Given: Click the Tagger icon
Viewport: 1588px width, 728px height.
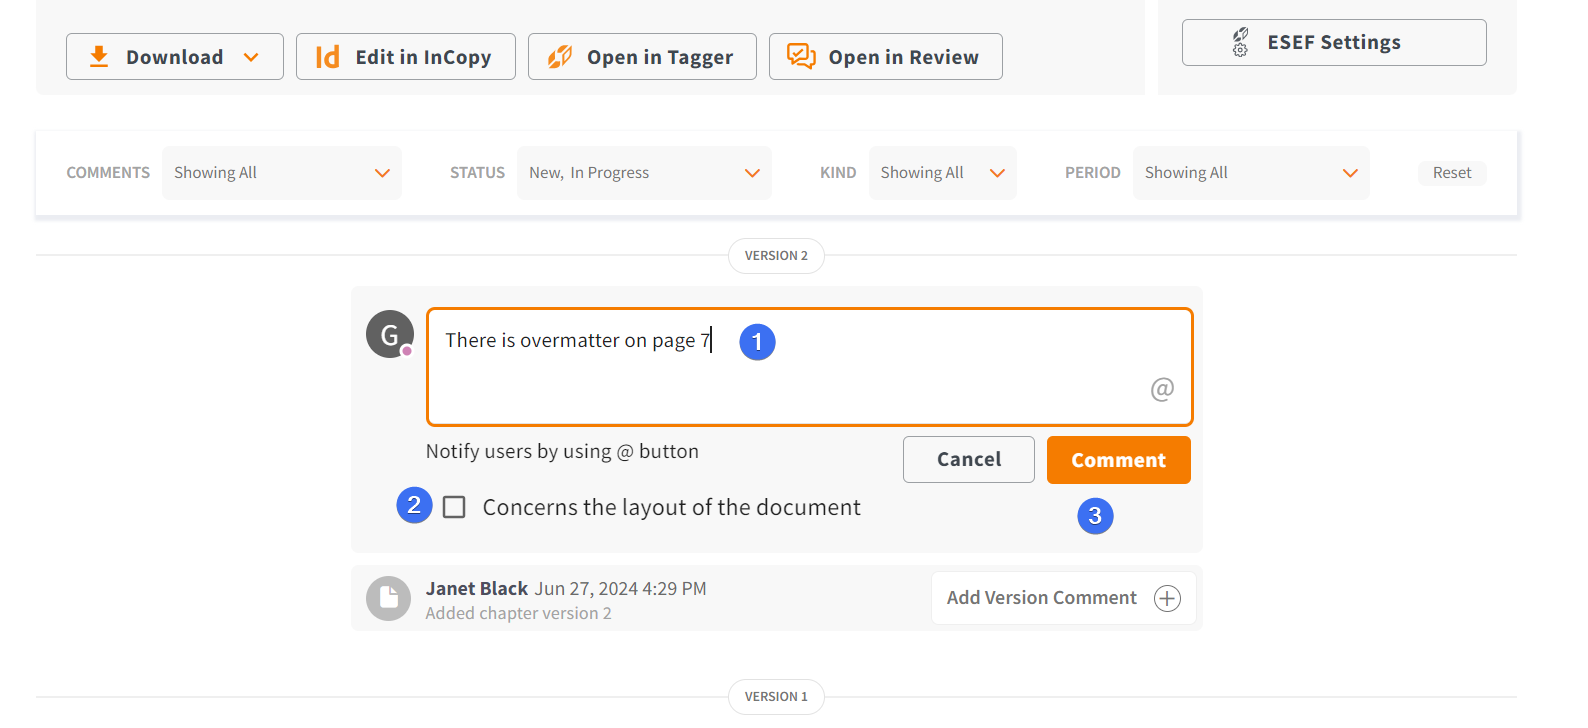Looking at the screenshot, I should click(x=560, y=57).
